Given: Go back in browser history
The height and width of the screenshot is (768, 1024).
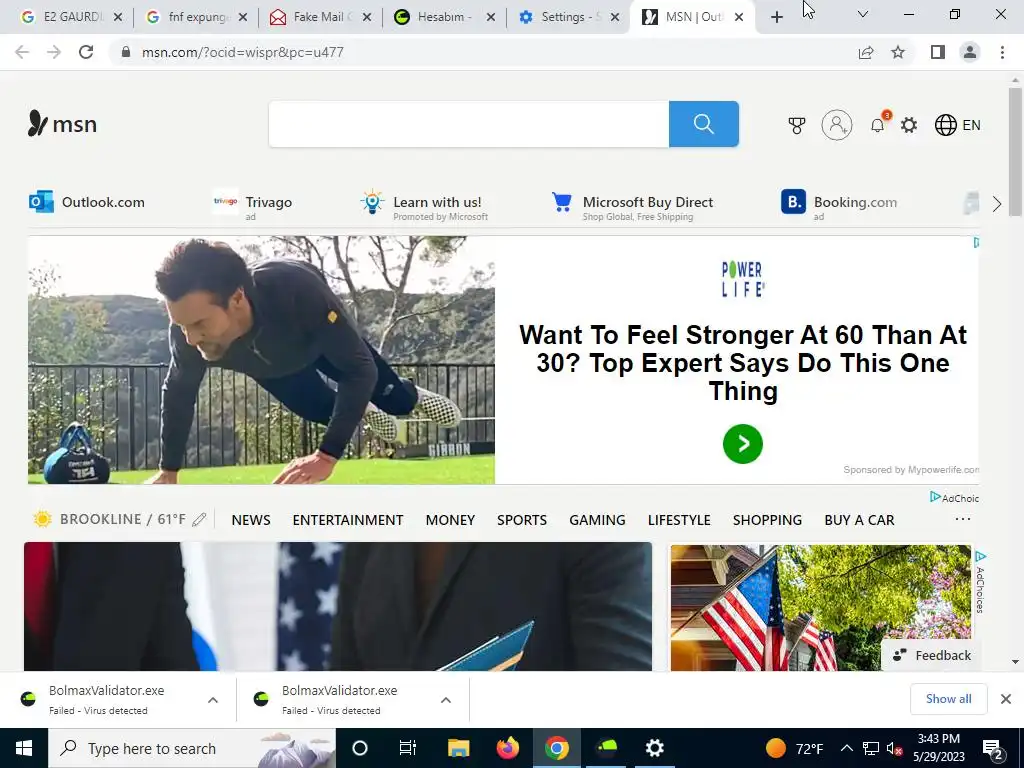Looking at the screenshot, I should pos(22,52).
